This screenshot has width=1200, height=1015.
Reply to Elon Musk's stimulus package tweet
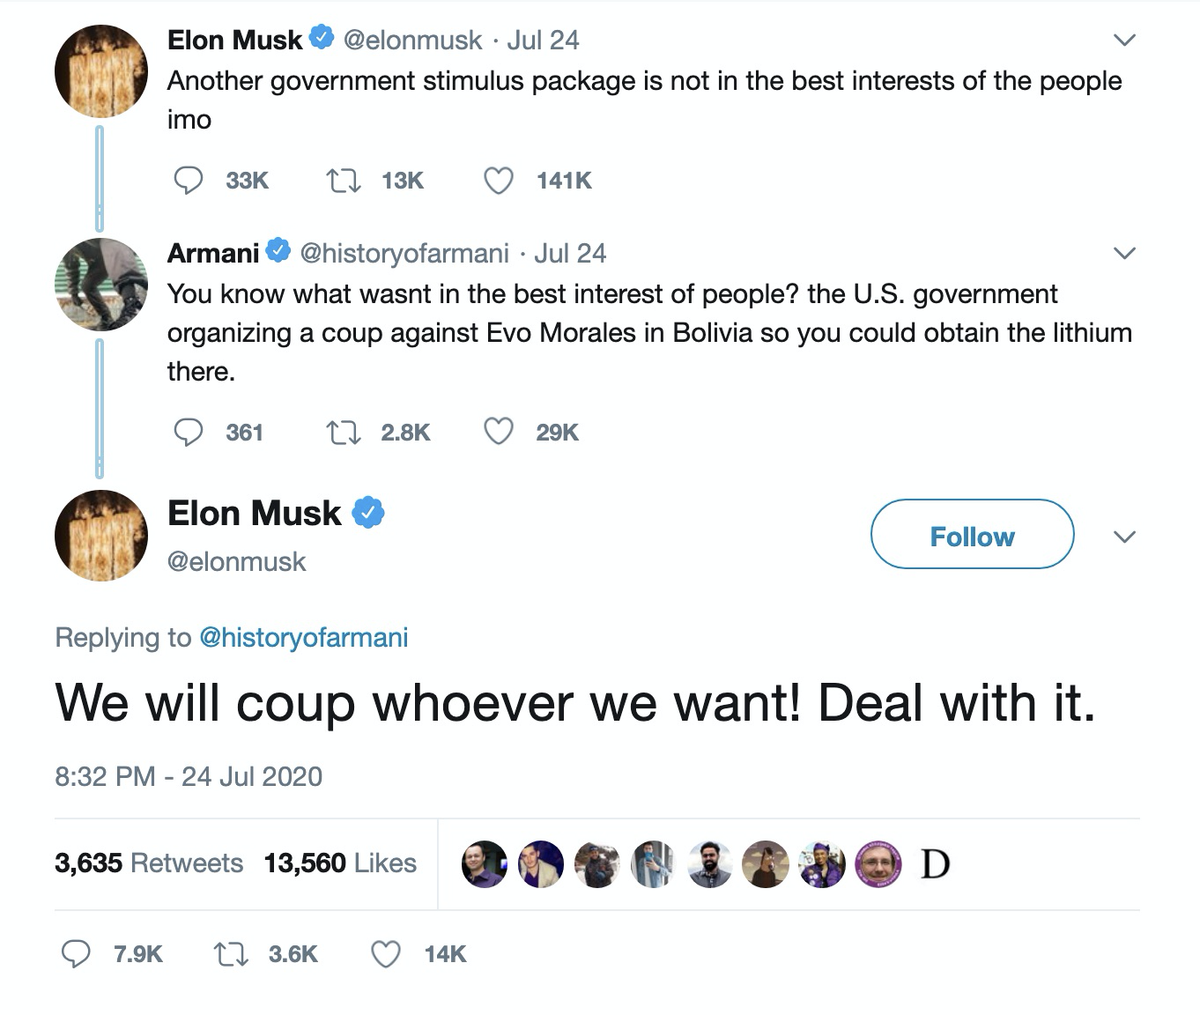tap(189, 180)
